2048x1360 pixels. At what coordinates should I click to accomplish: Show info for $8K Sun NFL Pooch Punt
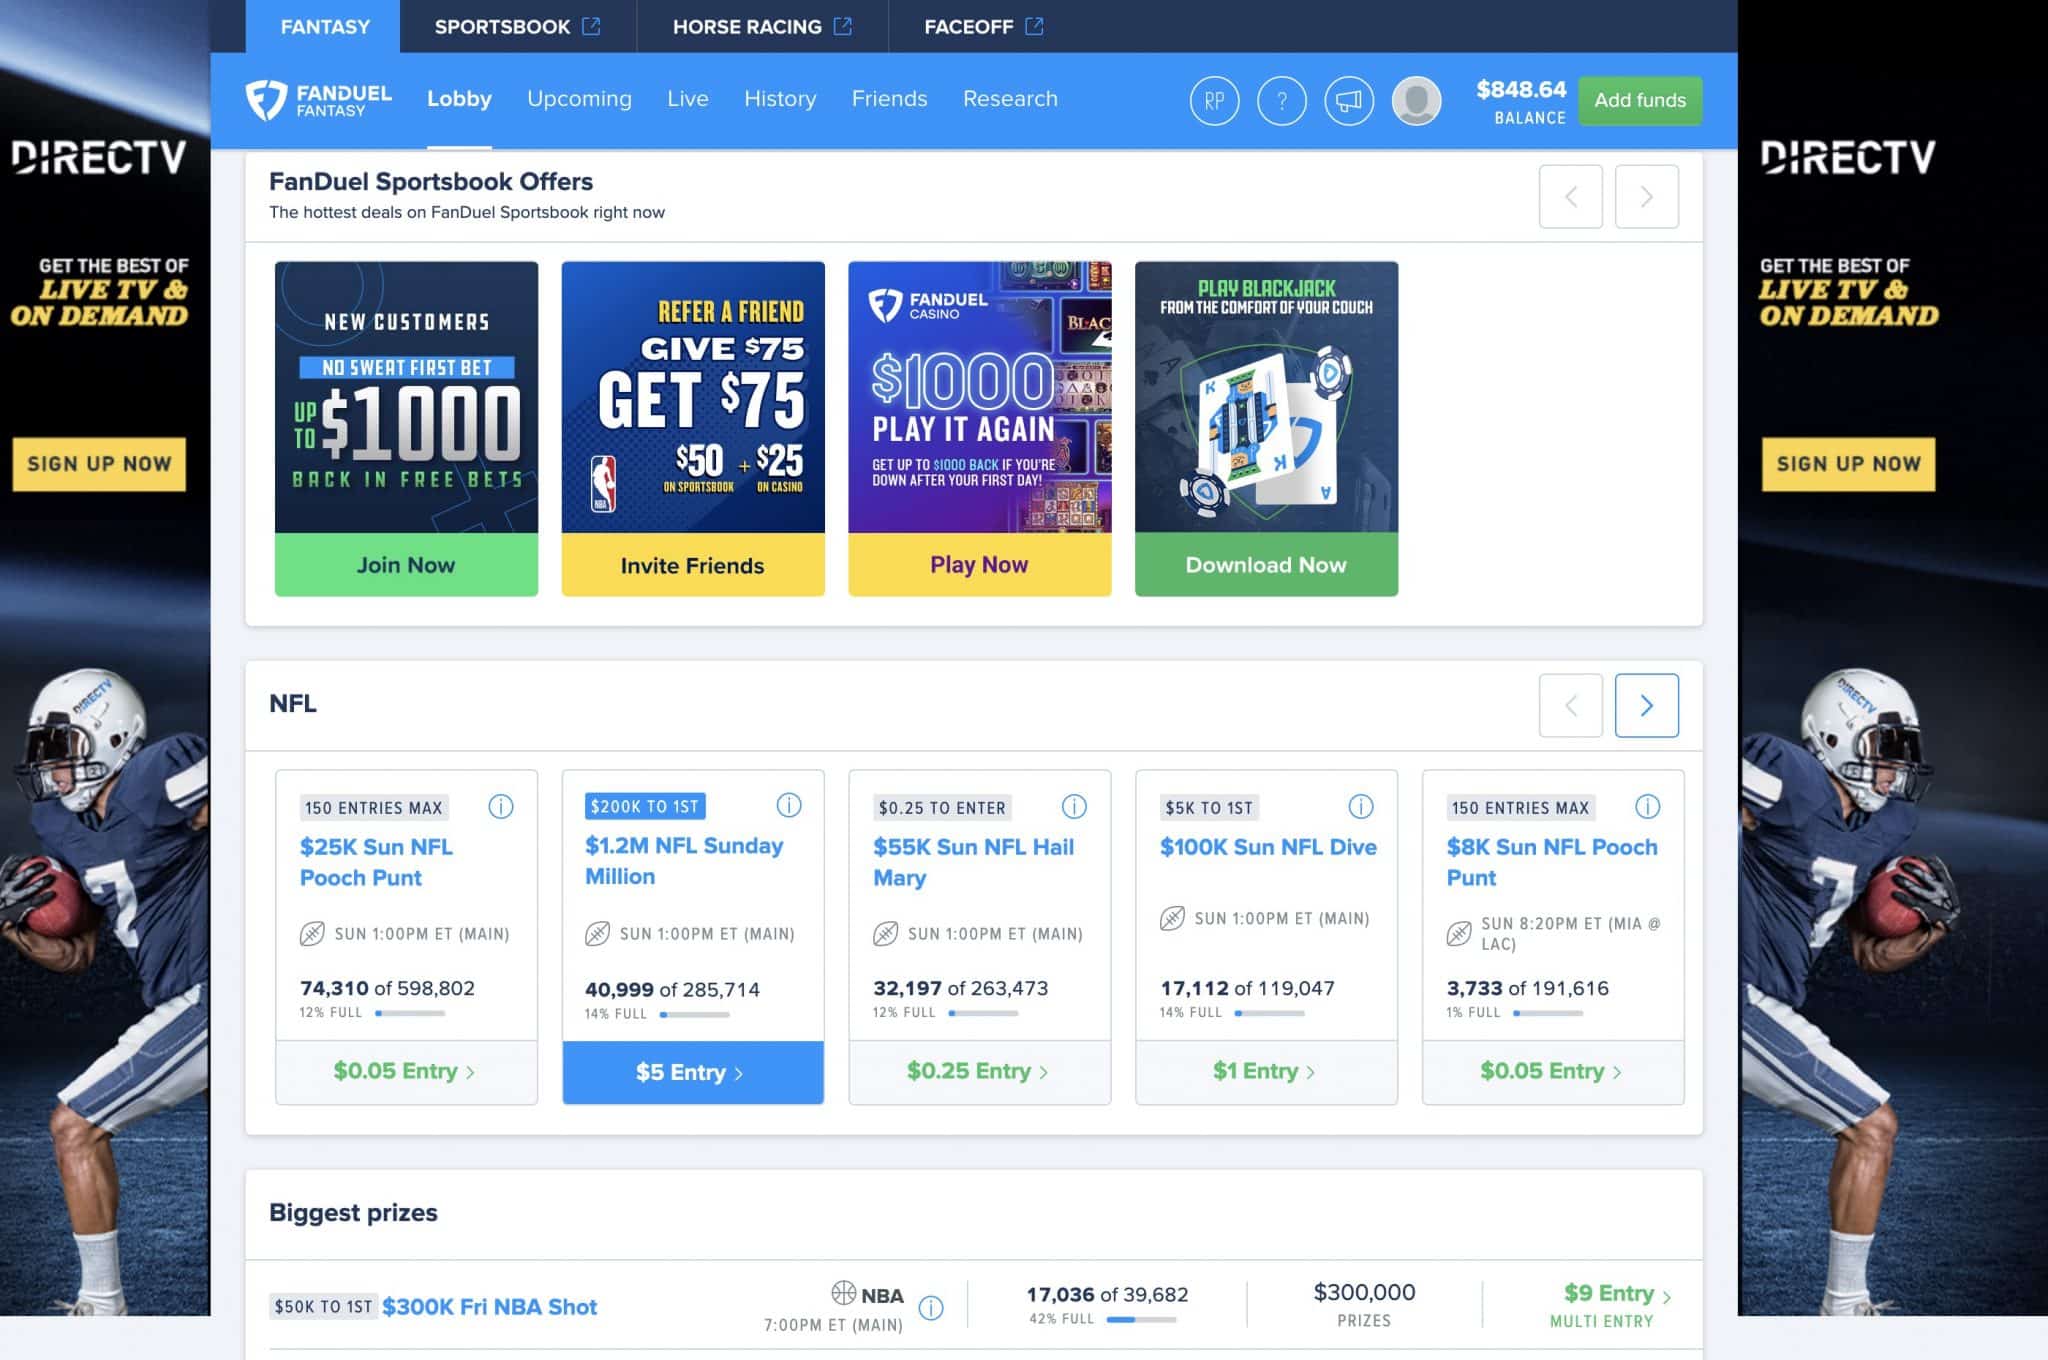tap(1647, 806)
